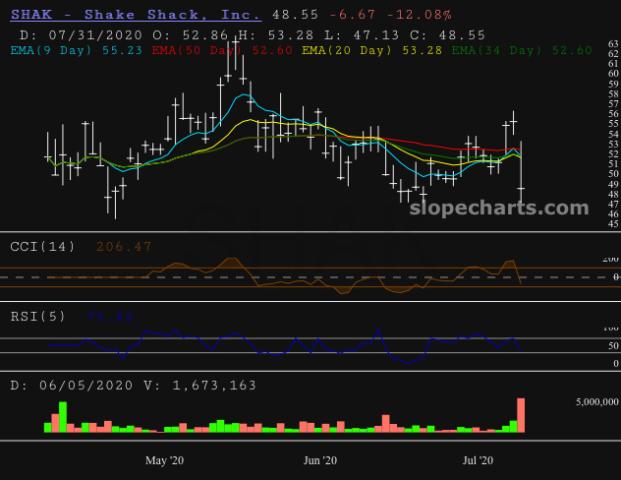This screenshot has height=480, width=621.
Task: Click the CCI(14) indicator label
Action: (42, 247)
